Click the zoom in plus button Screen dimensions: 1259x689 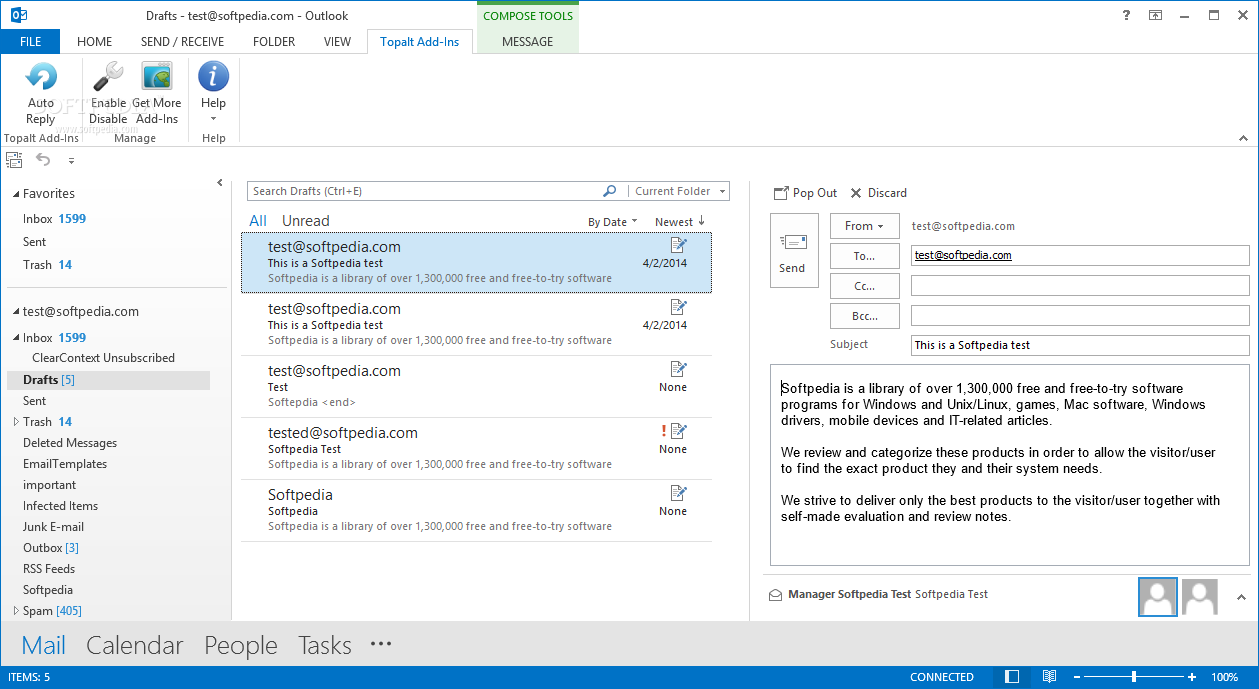click(x=1192, y=677)
